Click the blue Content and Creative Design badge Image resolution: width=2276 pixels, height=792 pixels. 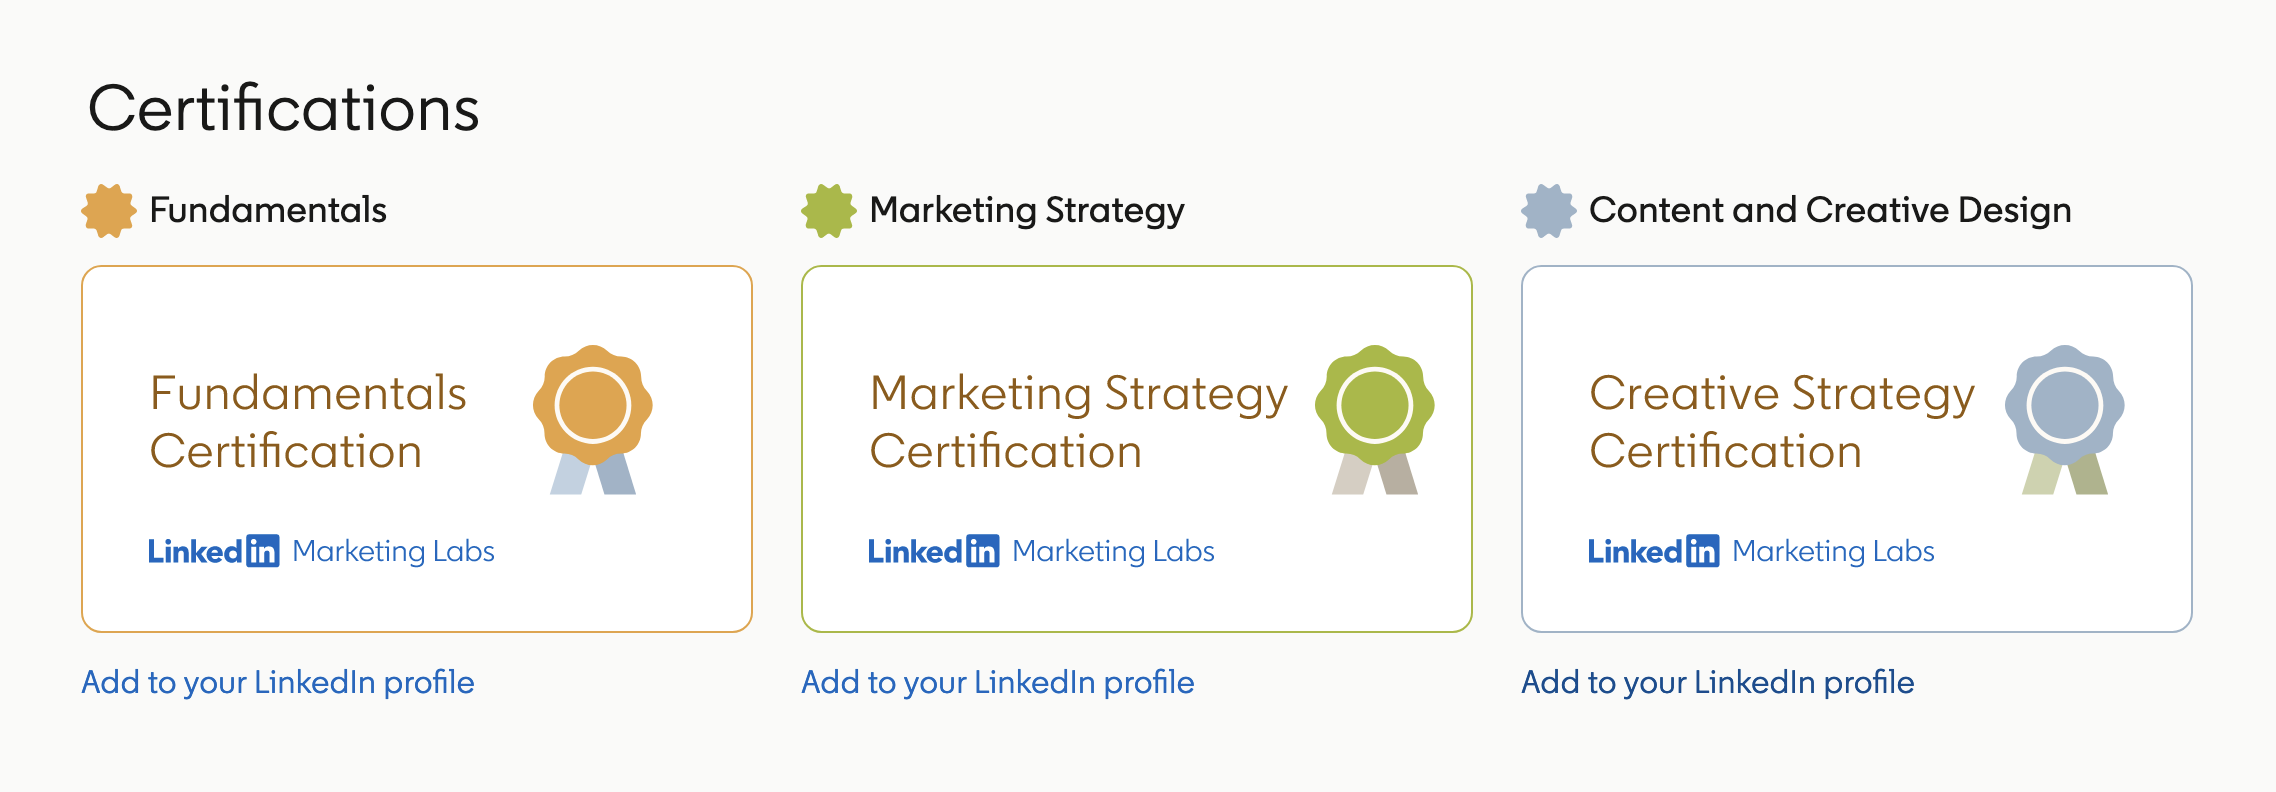tap(1548, 211)
